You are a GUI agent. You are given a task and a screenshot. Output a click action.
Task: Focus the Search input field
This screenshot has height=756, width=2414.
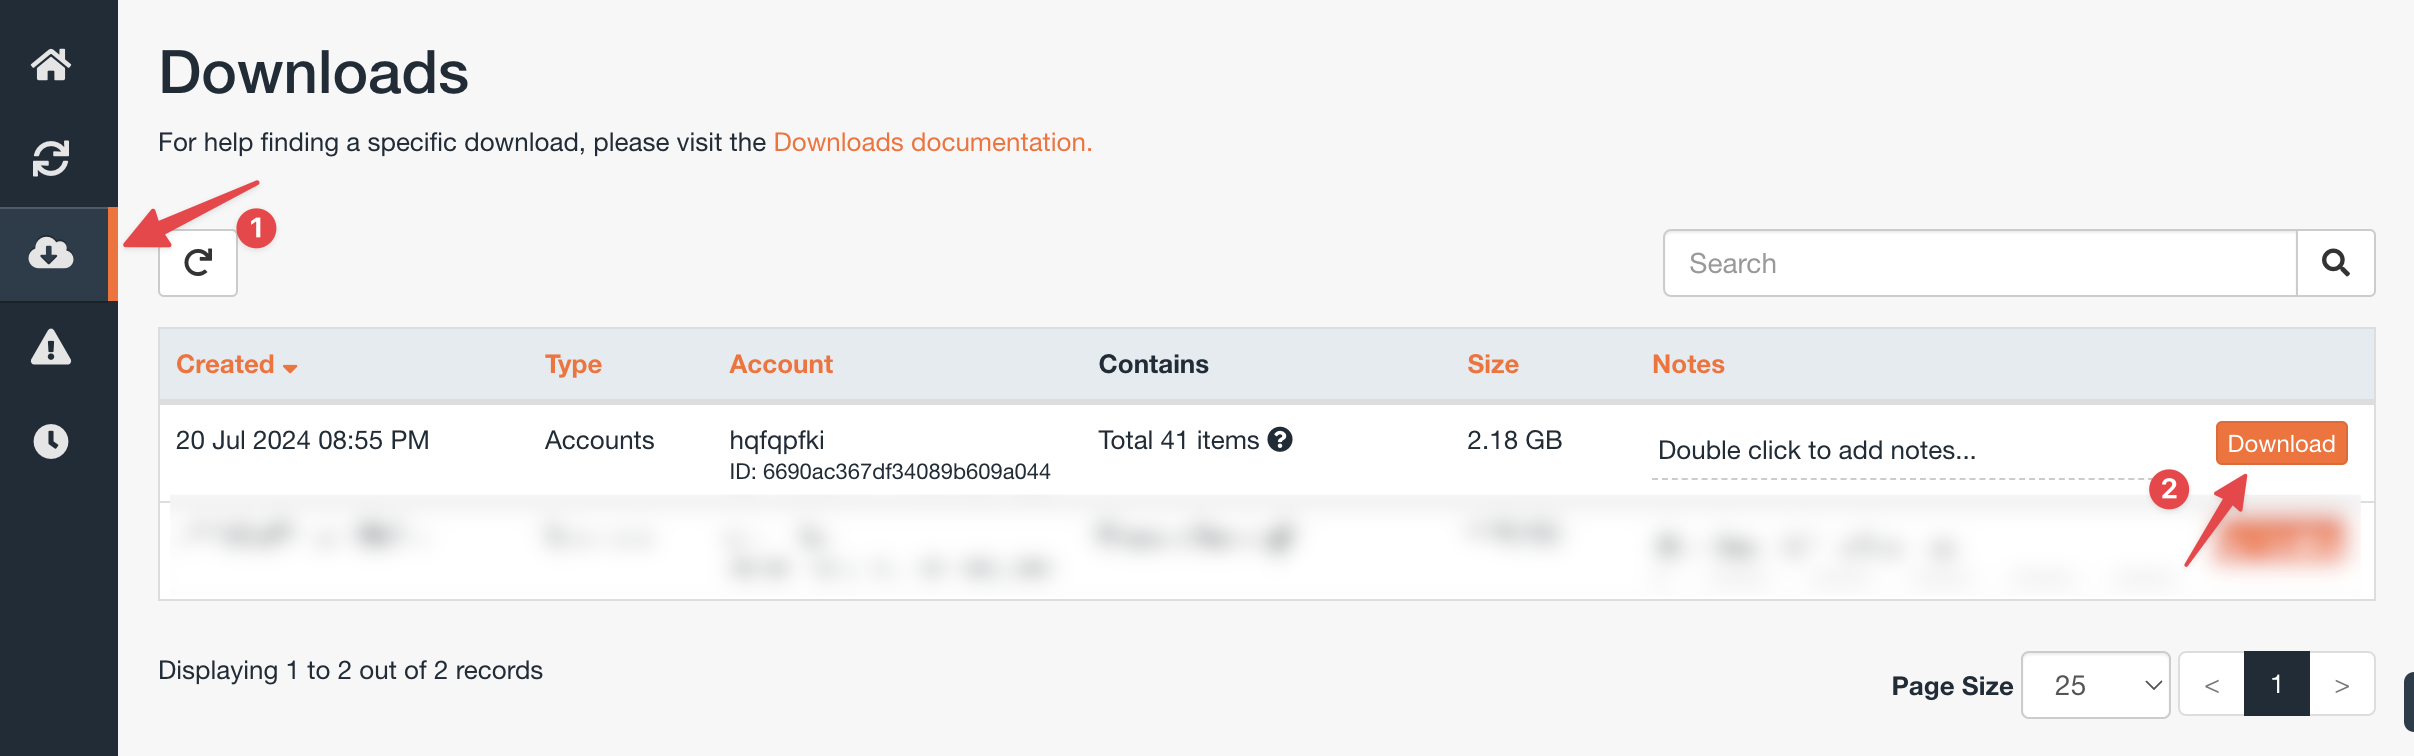tap(1980, 263)
